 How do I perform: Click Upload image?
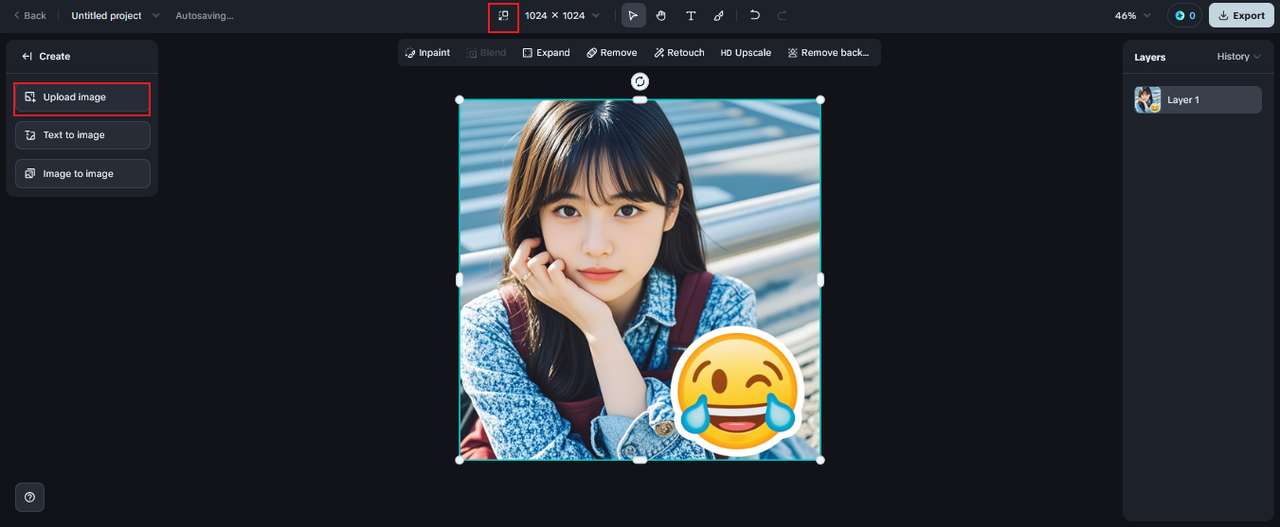click(x=82, y=98)
